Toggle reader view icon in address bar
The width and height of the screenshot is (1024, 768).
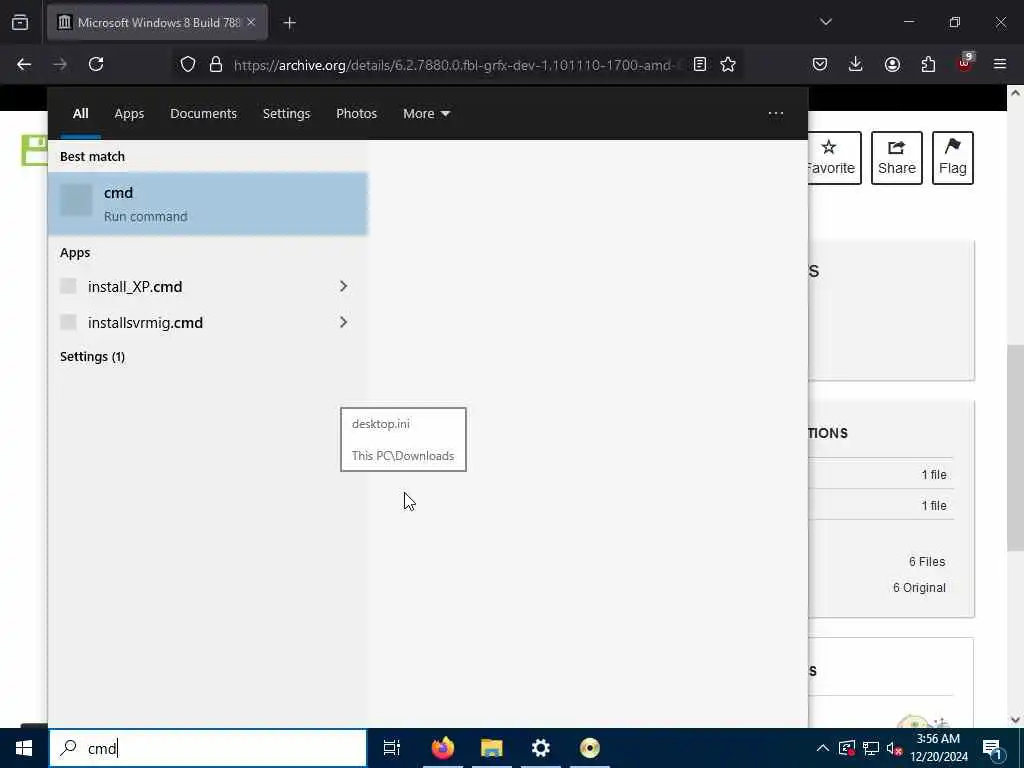coord(699,64)
